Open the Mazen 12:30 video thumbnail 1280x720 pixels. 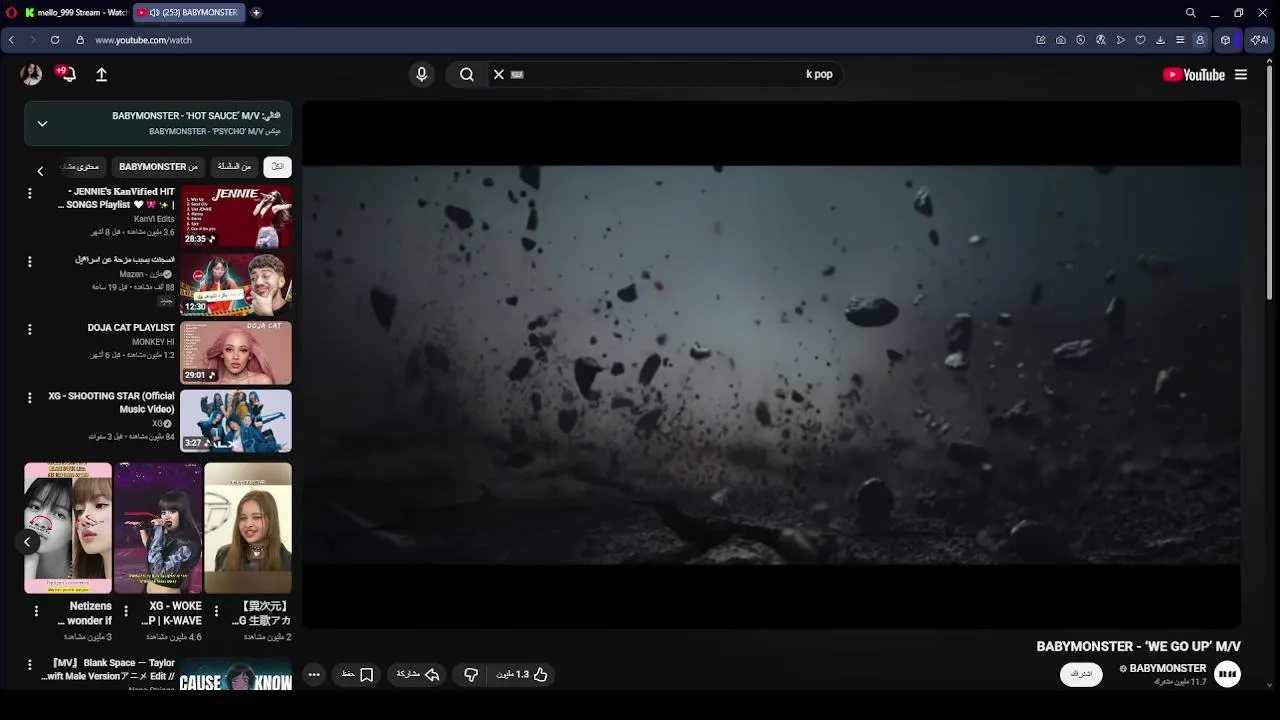pyautogui.click(x=236, y=284)
